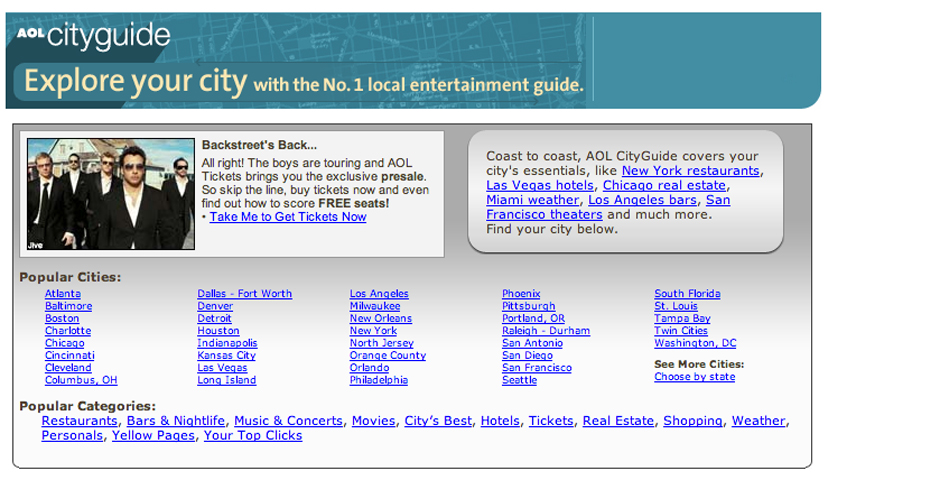
Task: Select Phoenix city link
Action: tap(521, 294)
